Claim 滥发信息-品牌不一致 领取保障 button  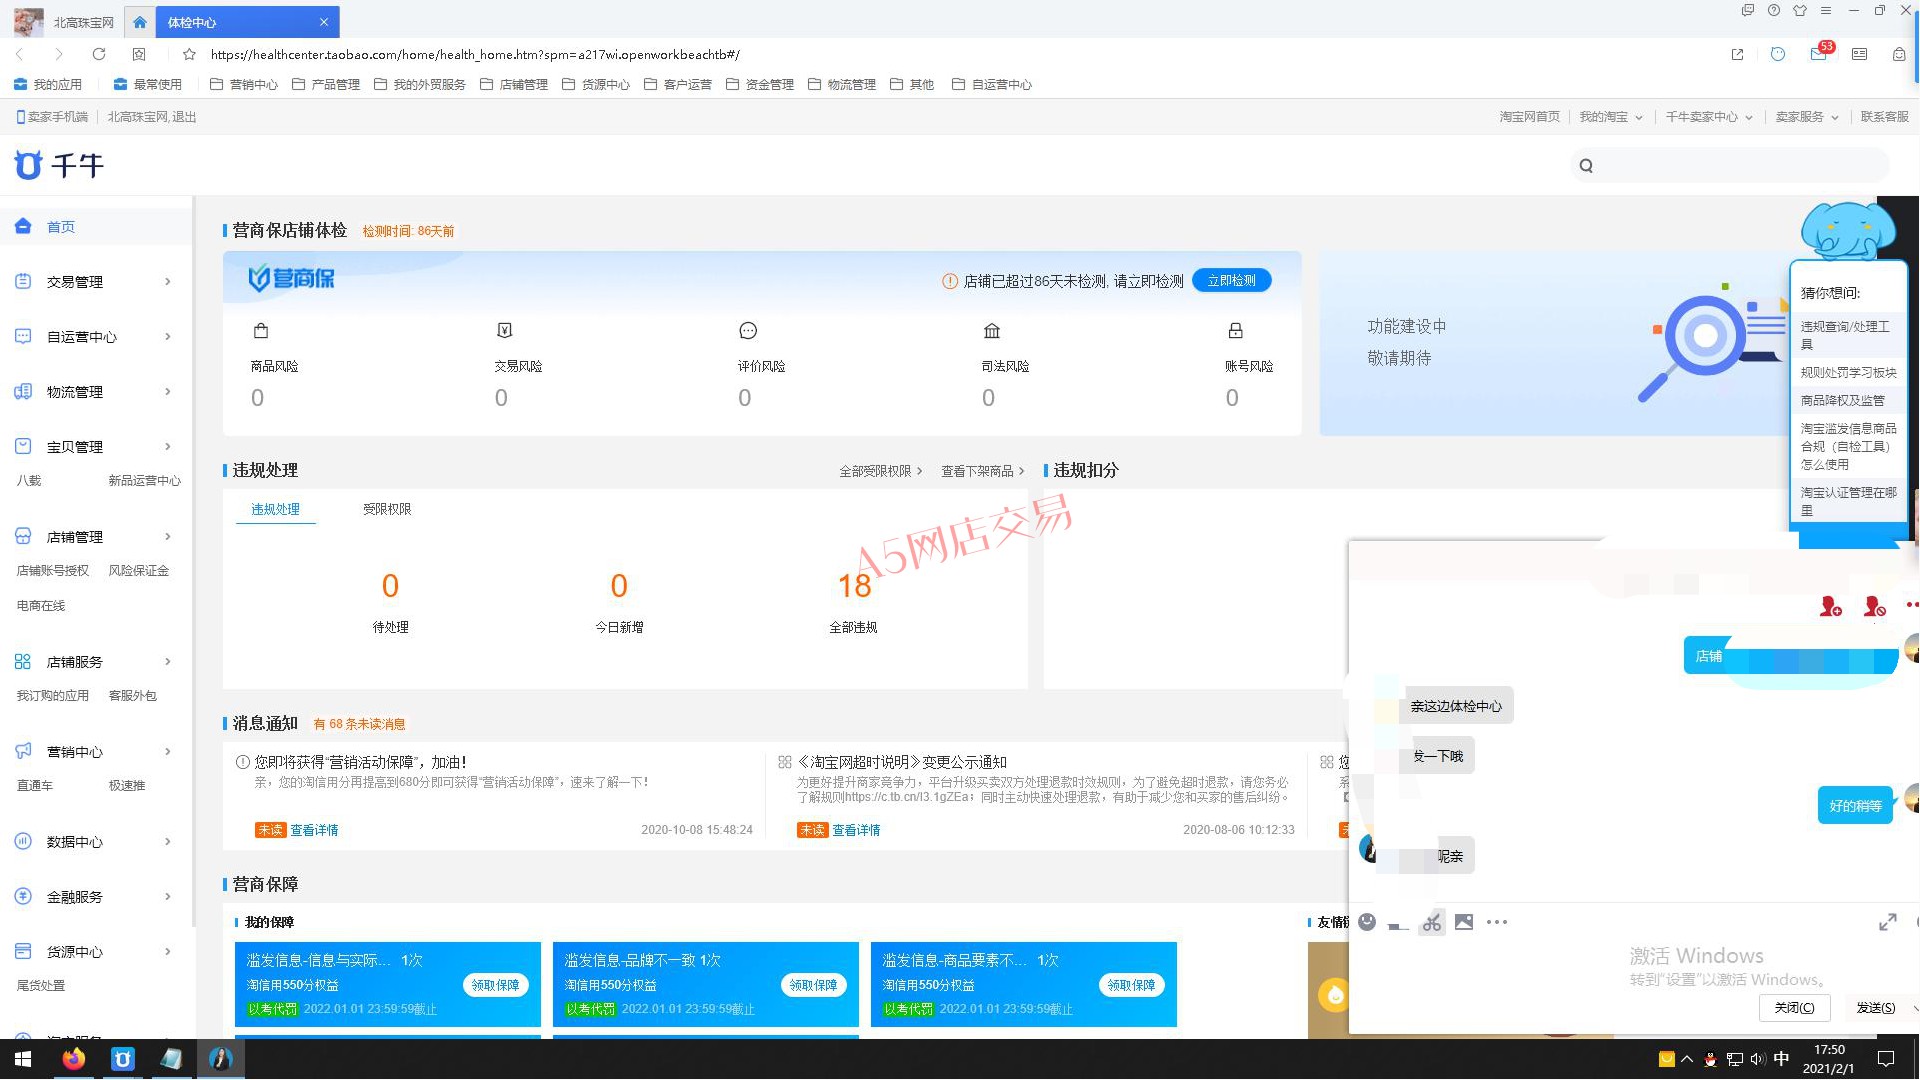813,985
